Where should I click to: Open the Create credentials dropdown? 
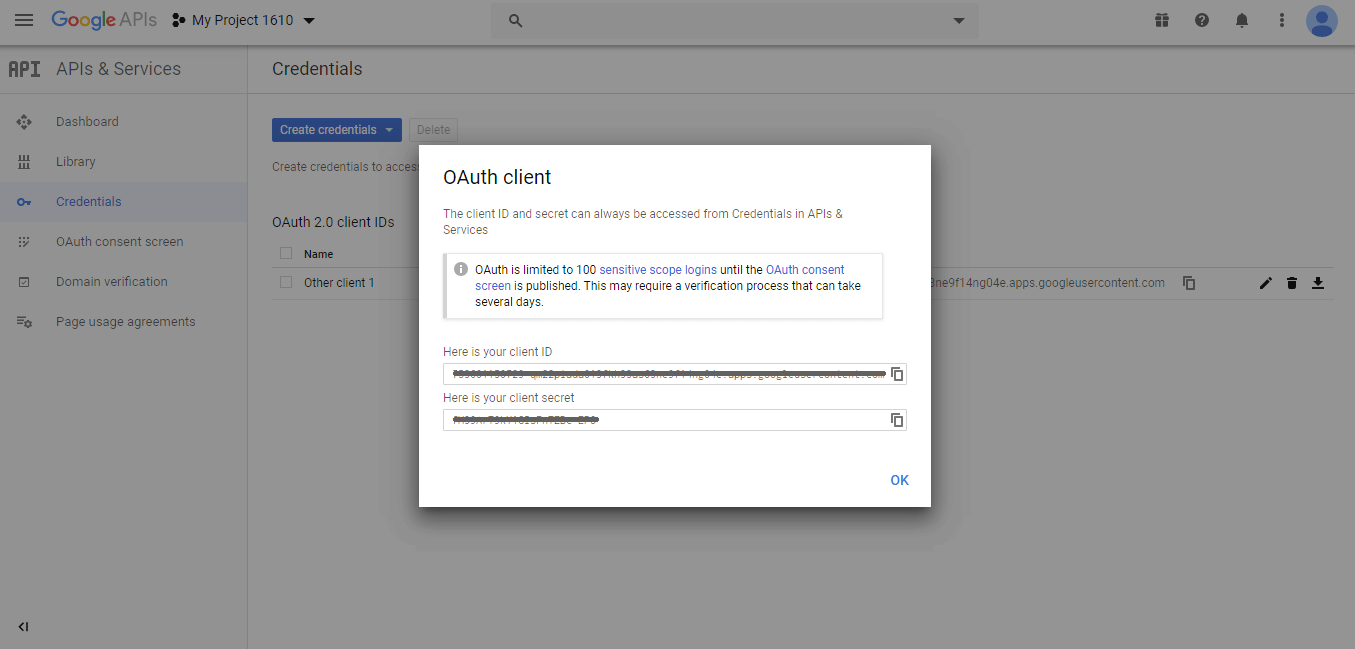click(x=337, y=130)
